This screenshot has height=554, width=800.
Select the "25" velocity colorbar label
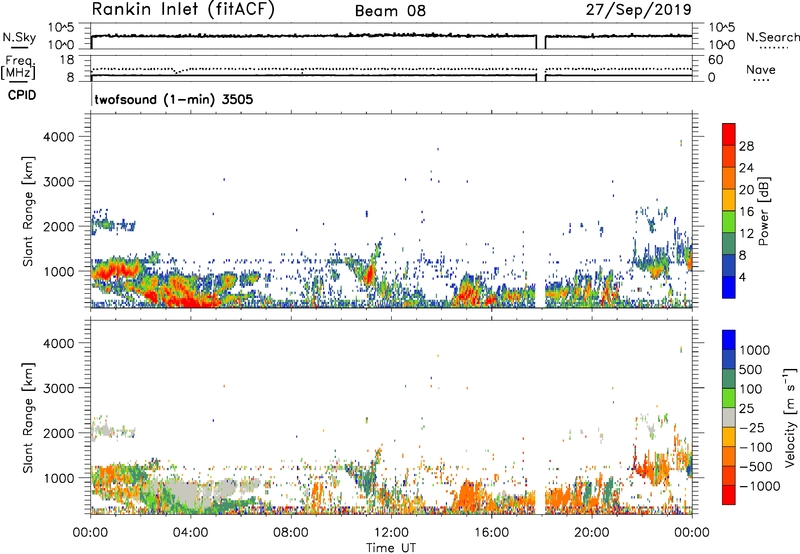(746, 409)
